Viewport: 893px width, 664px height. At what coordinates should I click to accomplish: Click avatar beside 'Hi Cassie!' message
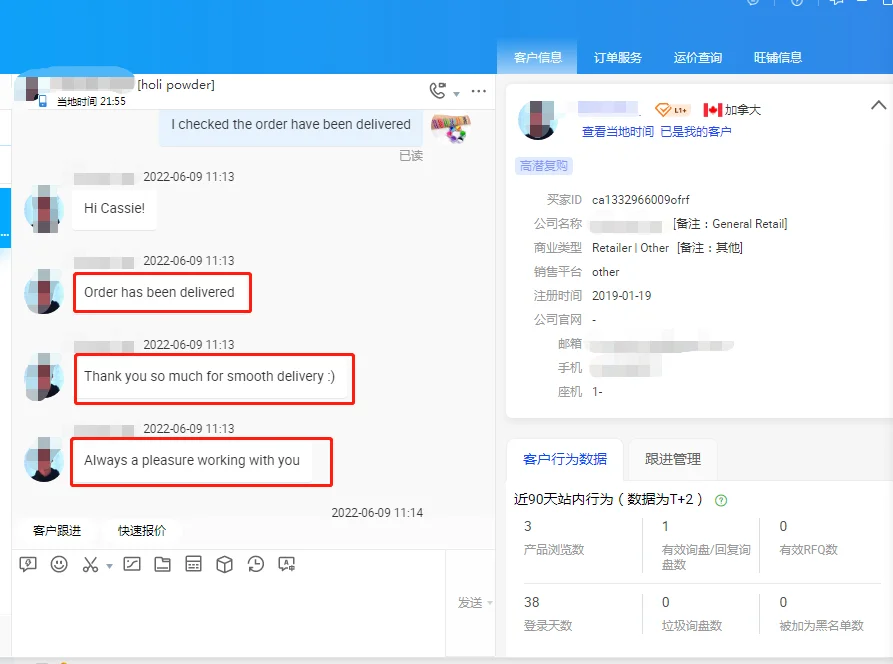click(44, 209)
